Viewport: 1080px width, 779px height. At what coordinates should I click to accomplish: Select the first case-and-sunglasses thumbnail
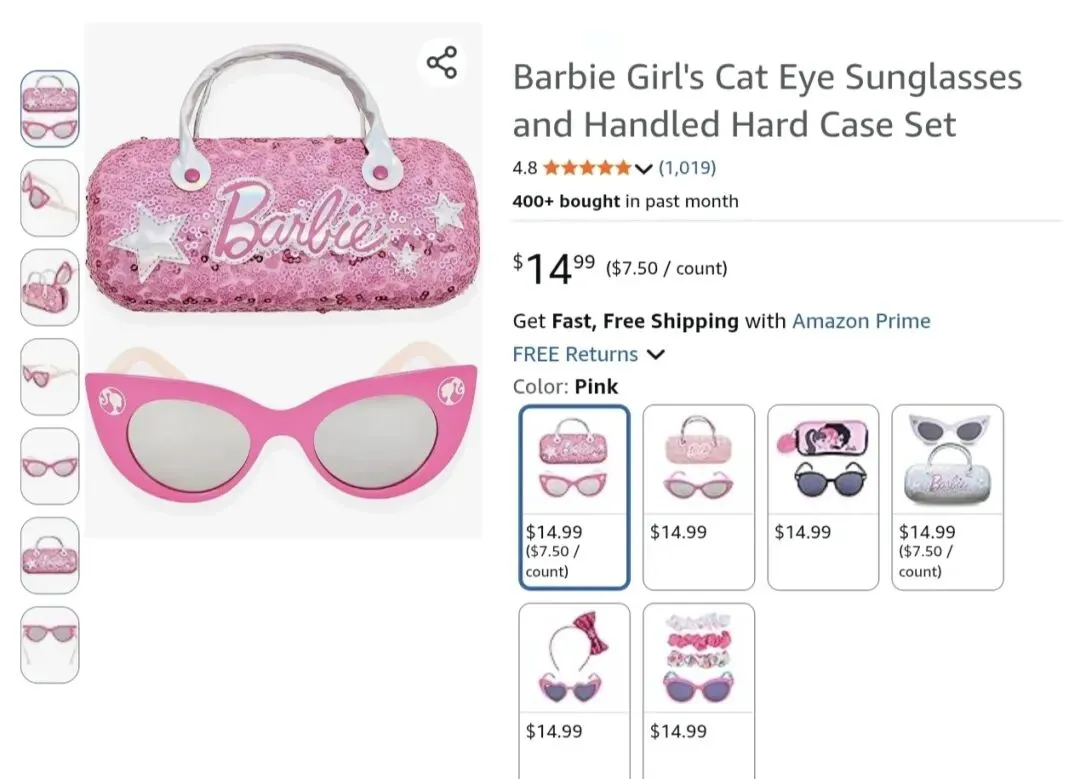tap(50, 109)
